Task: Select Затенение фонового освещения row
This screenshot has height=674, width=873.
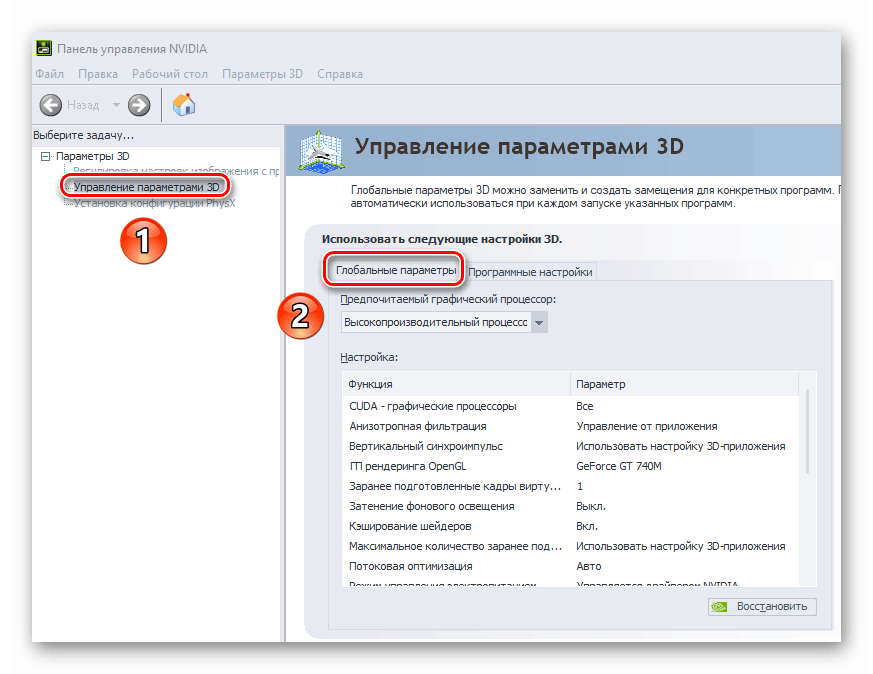Action: coord(571,506)
